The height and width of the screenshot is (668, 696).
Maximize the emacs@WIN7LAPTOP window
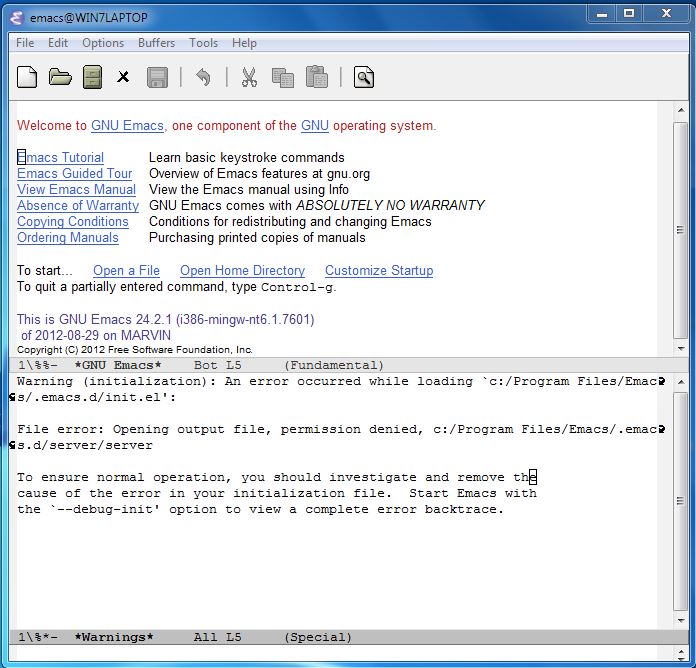[629, 14]
